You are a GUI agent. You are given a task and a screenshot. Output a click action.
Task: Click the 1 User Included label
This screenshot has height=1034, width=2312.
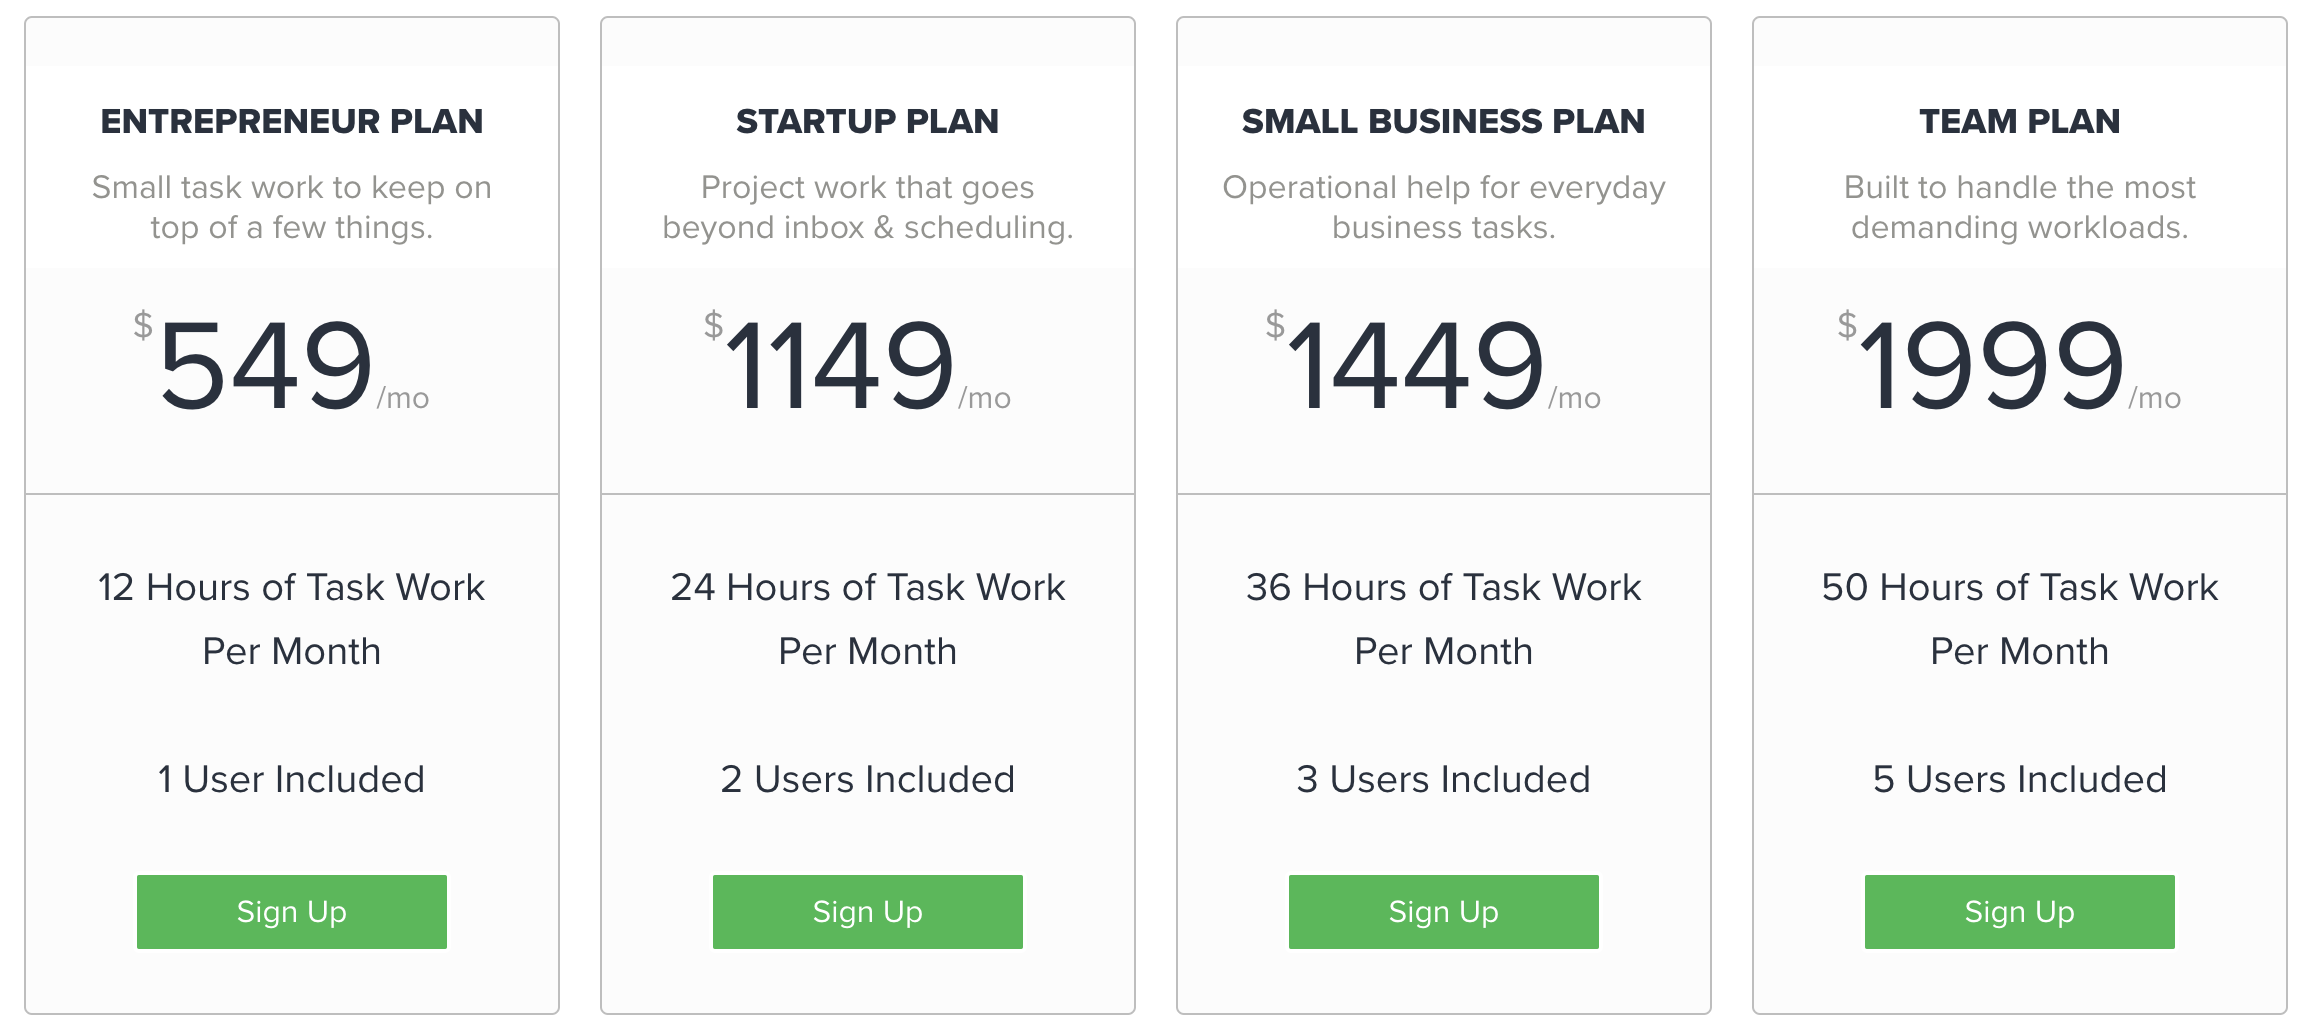pos(291,779)
